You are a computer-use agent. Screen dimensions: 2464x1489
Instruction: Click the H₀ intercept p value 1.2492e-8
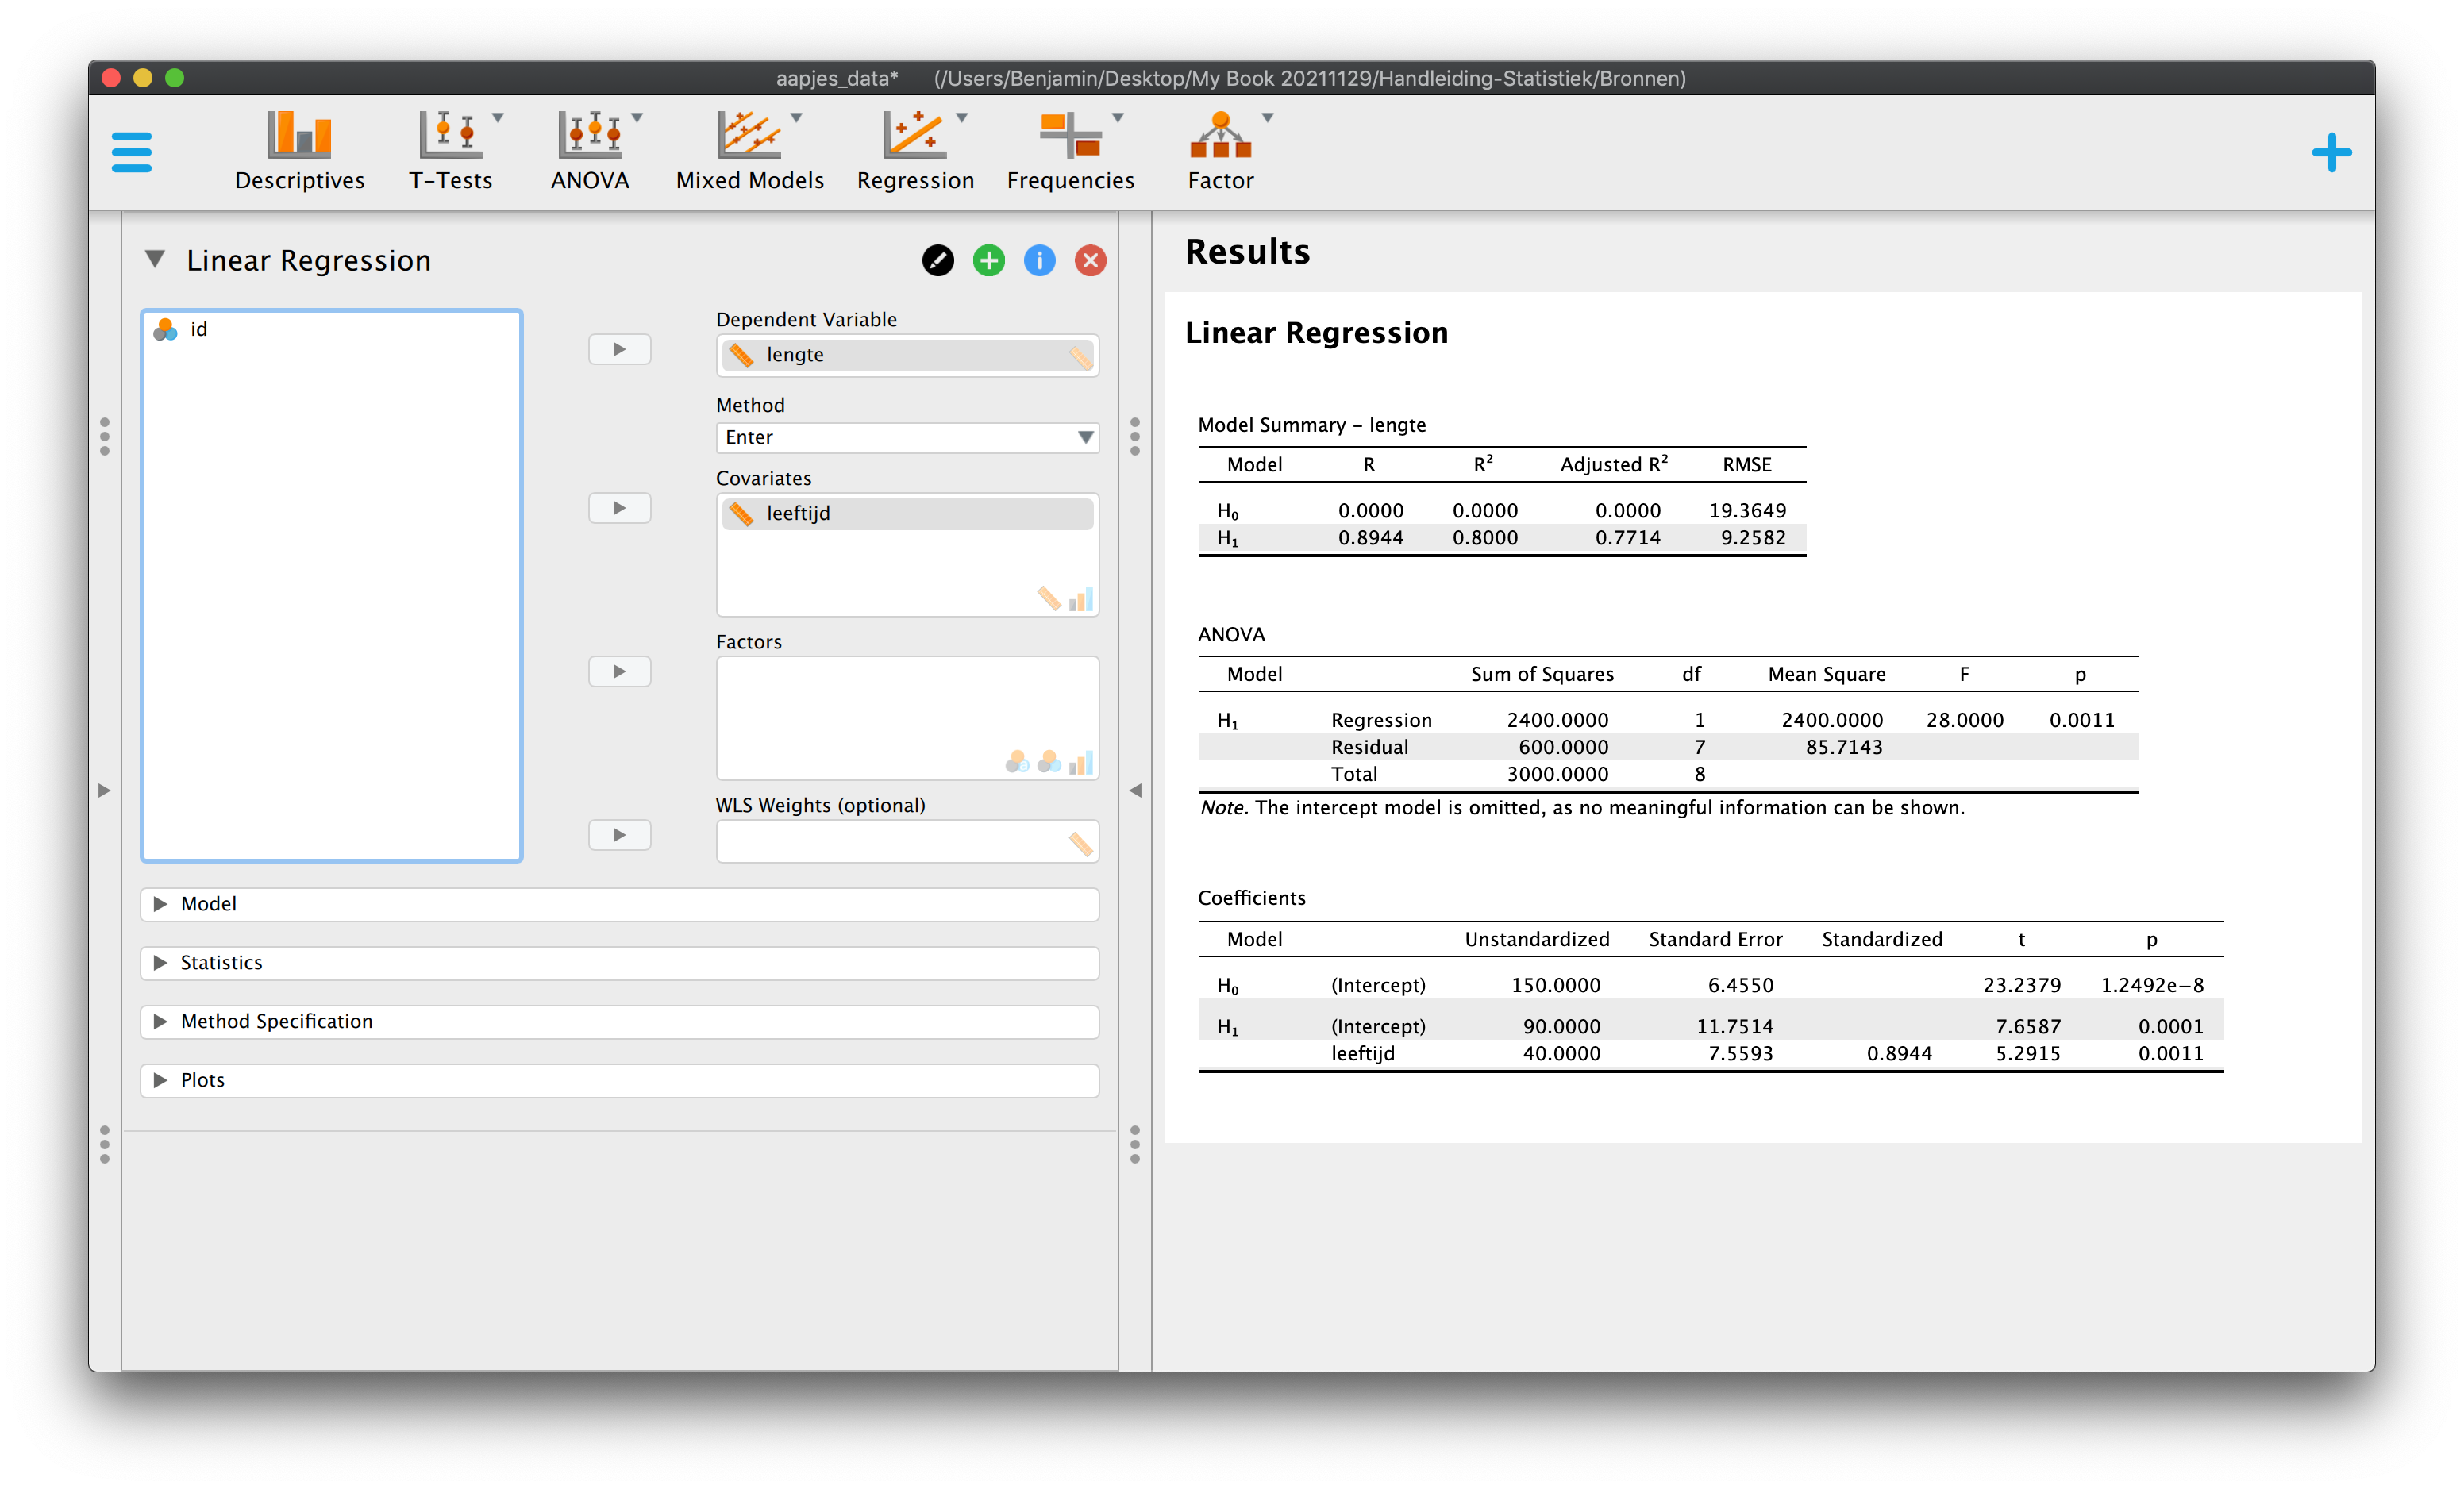[2152, 985]
